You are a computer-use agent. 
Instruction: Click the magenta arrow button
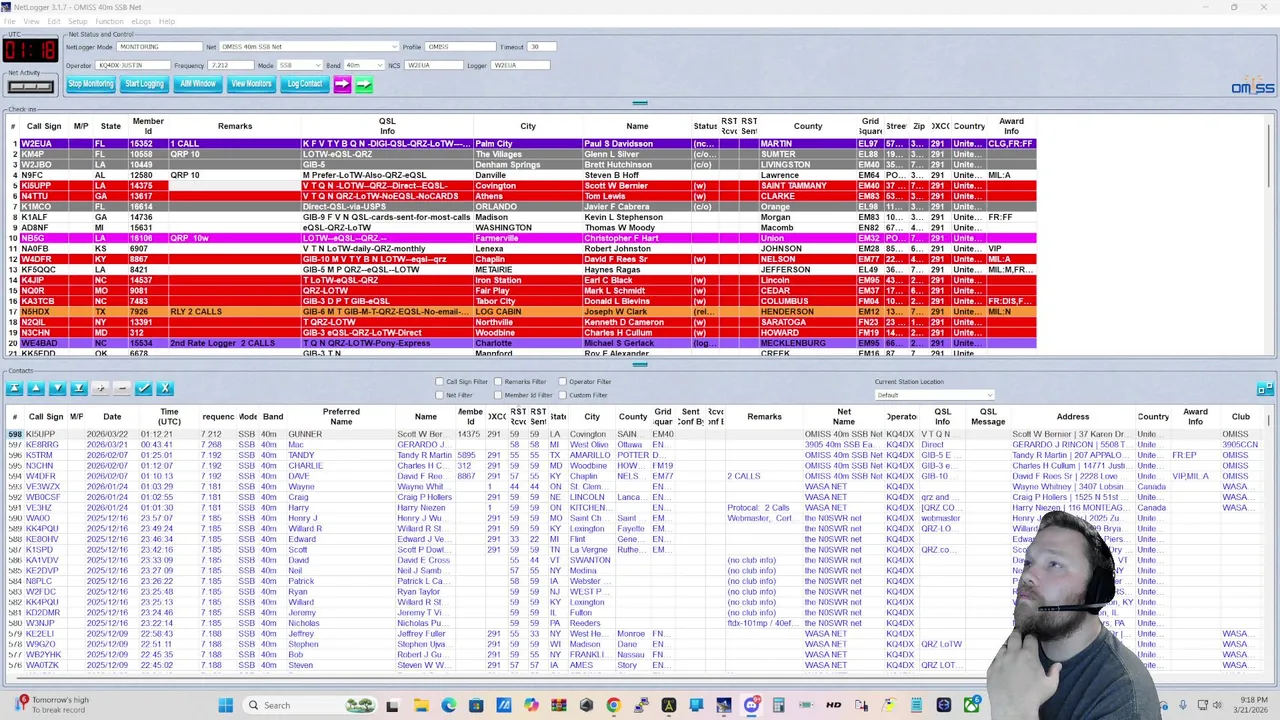point(342,84)
